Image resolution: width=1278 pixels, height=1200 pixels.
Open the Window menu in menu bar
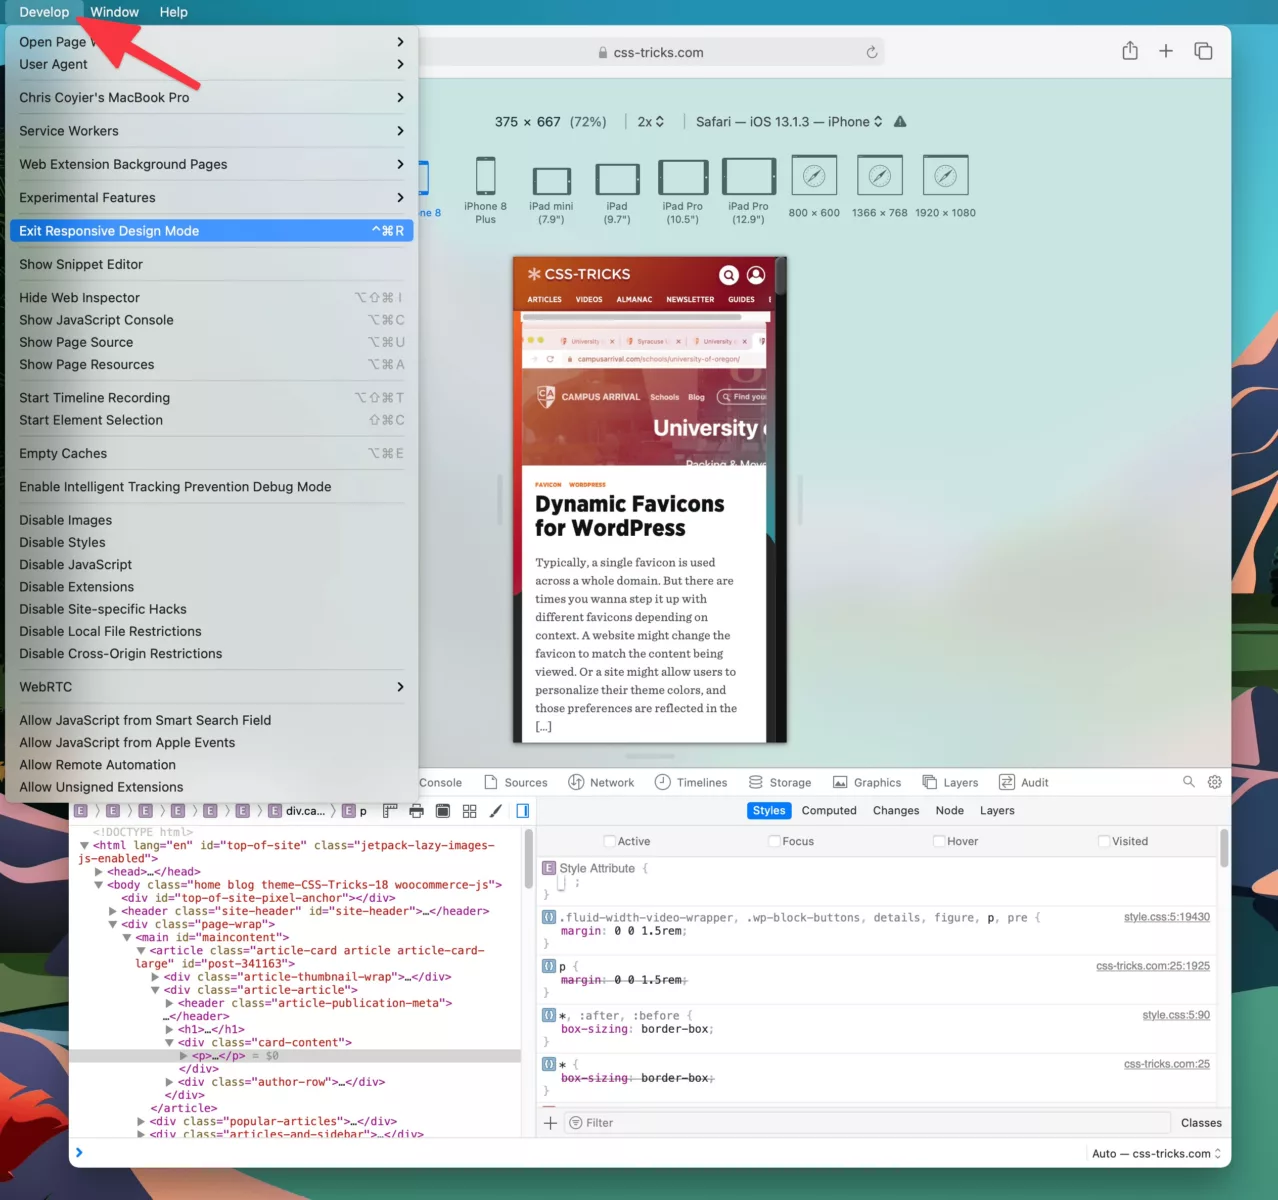[x=114, y=12]
